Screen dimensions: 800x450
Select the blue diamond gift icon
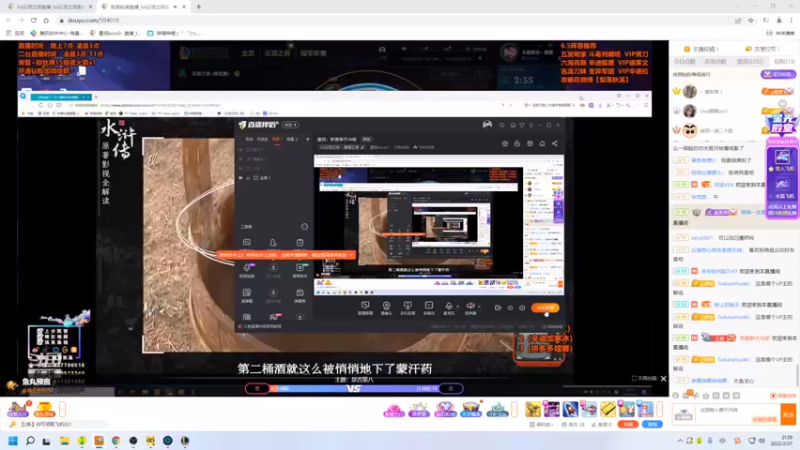[x=445, y=409]
